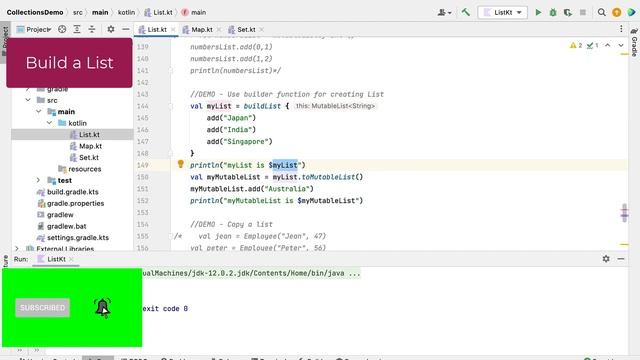Click src in the breadcrumb bar

[78, 12]
